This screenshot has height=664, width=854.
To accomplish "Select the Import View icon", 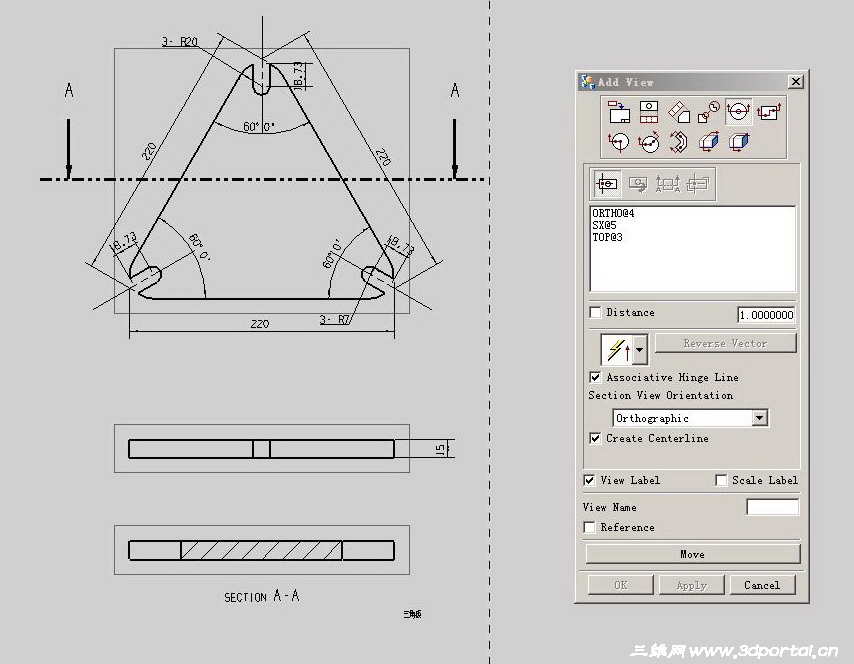I will 618,112.
